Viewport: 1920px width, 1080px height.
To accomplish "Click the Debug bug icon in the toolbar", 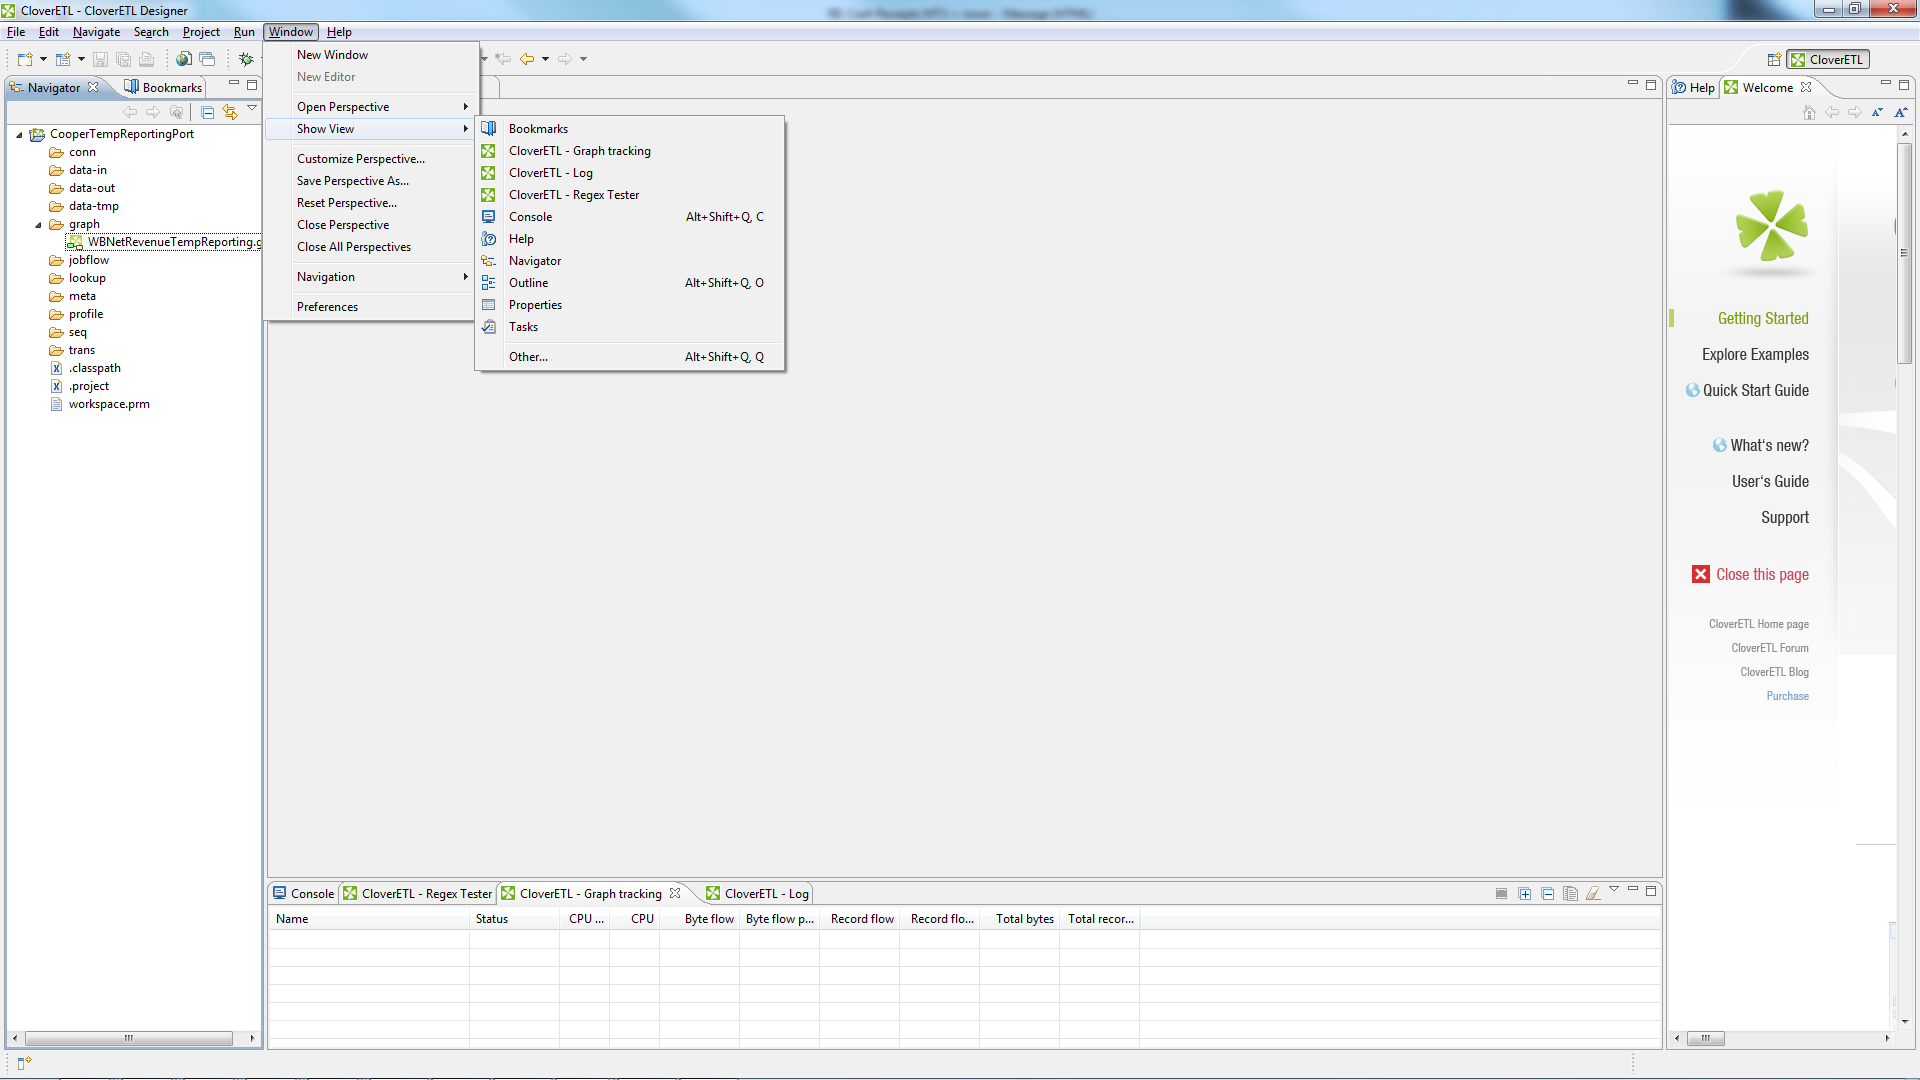I will pos(246,59).
